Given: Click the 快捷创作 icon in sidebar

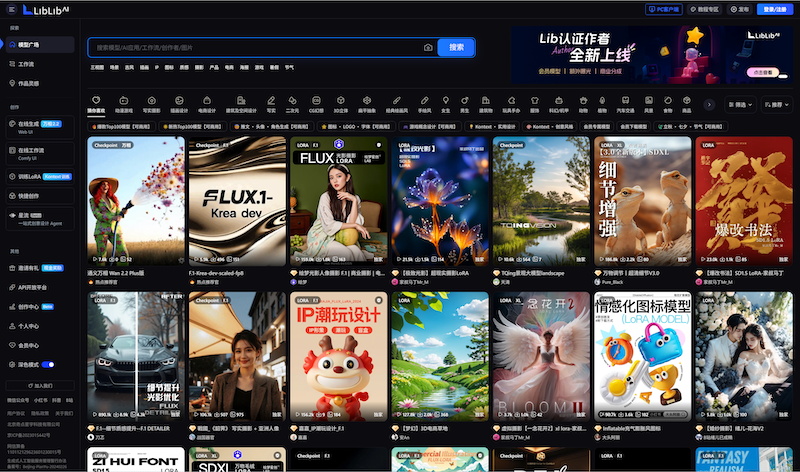Looking at the screenshot, I should pyautogui.click(x=13, y=196).
